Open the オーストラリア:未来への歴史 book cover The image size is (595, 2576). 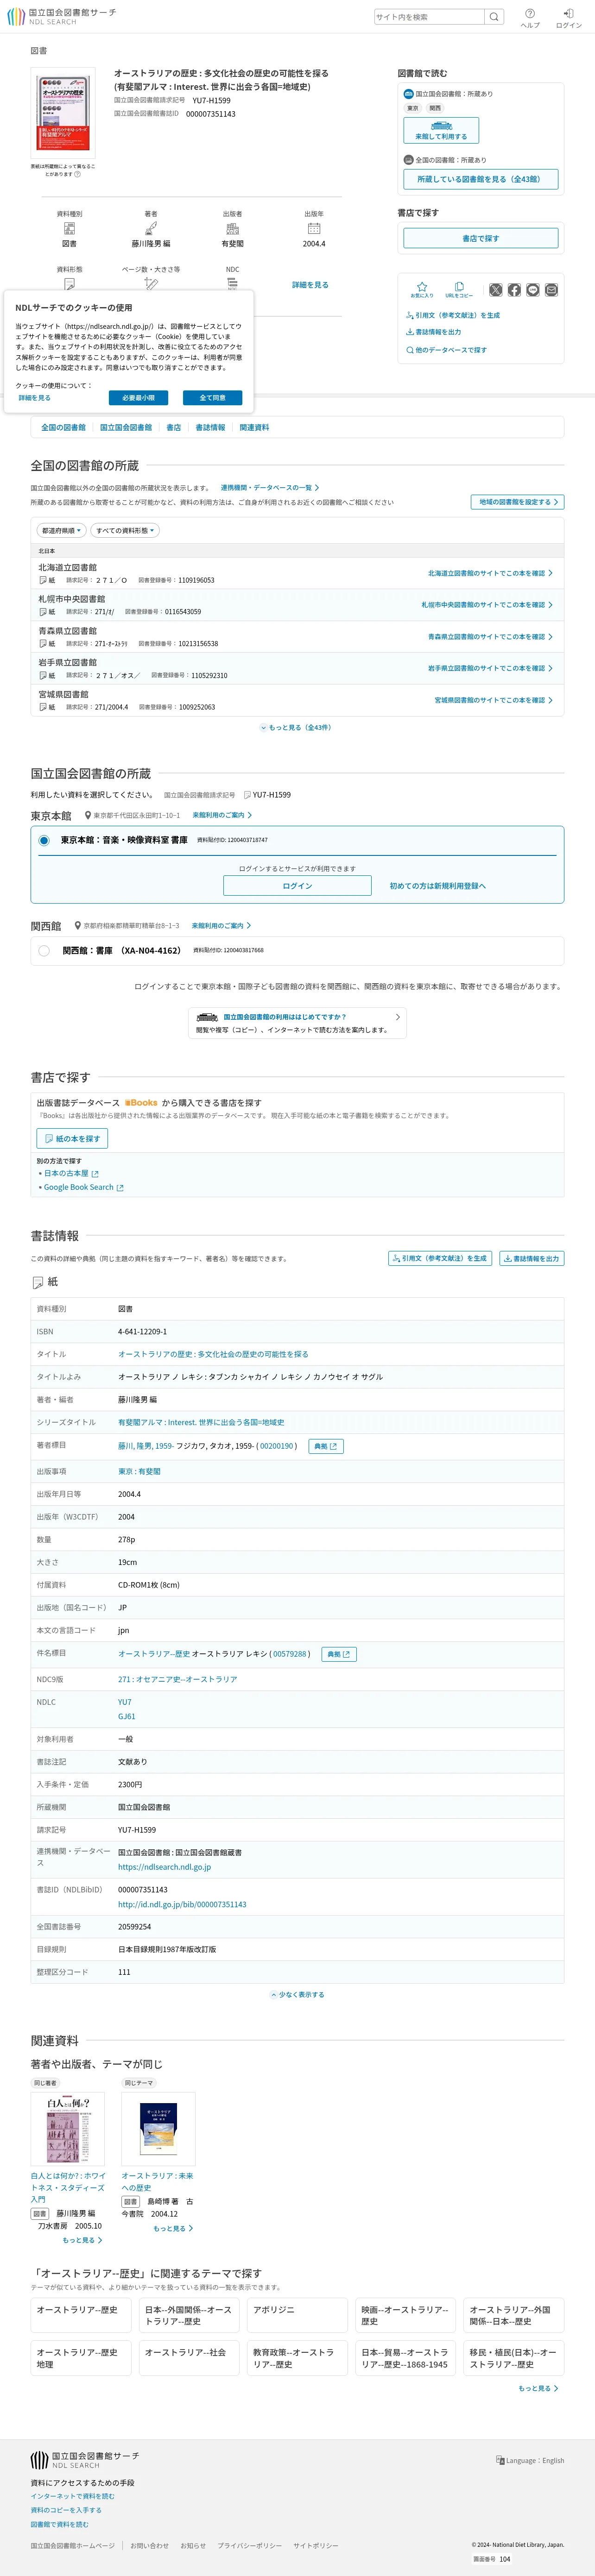click(159, 2130)
